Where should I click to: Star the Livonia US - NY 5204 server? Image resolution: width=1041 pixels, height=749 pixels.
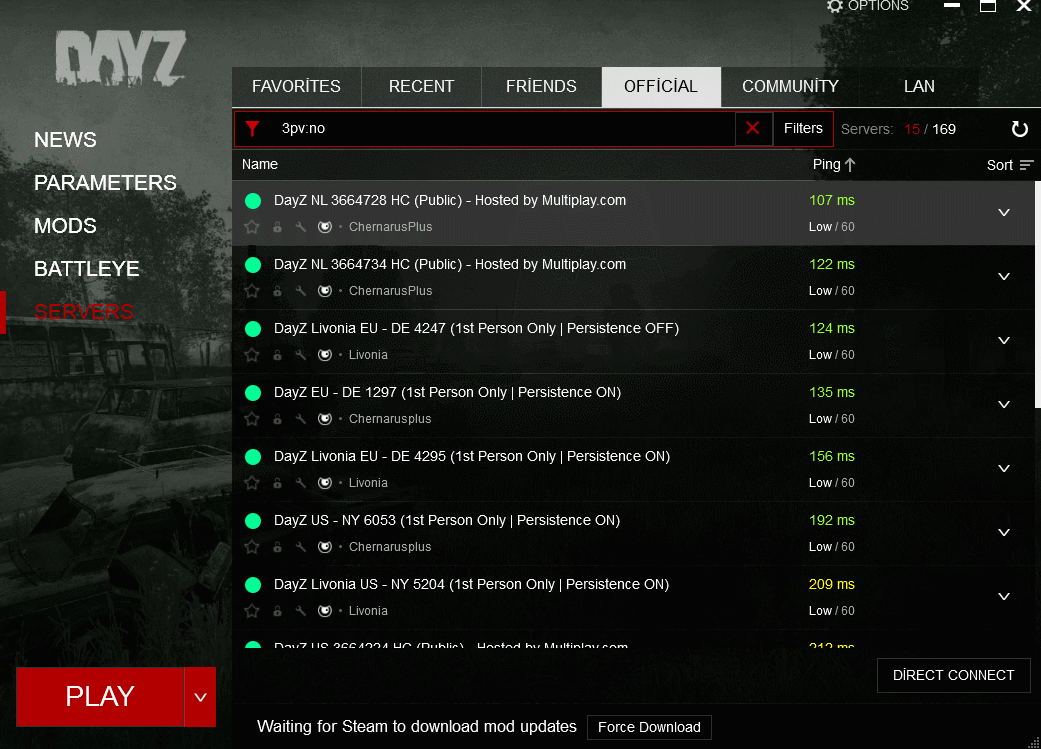pos(252,611)
